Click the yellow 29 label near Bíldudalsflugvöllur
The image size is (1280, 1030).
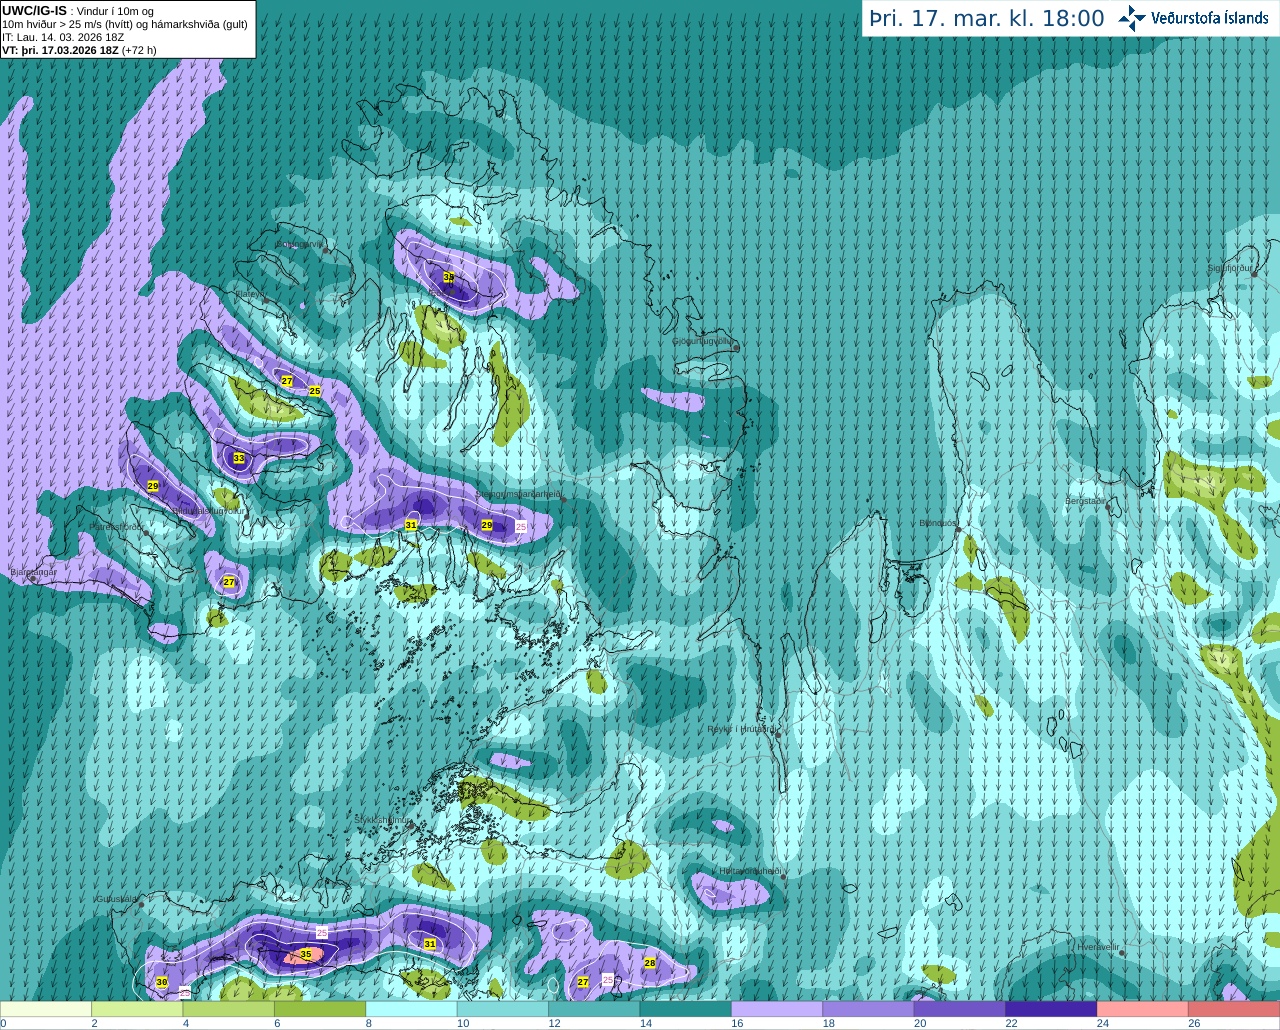click(x=153, y=486)
